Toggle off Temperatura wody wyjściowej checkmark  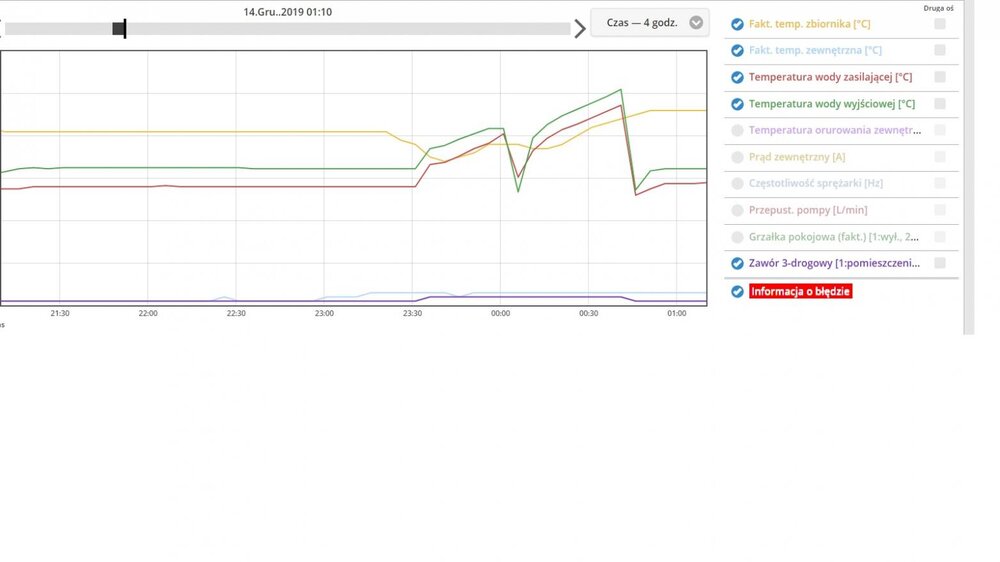point(737,104)
